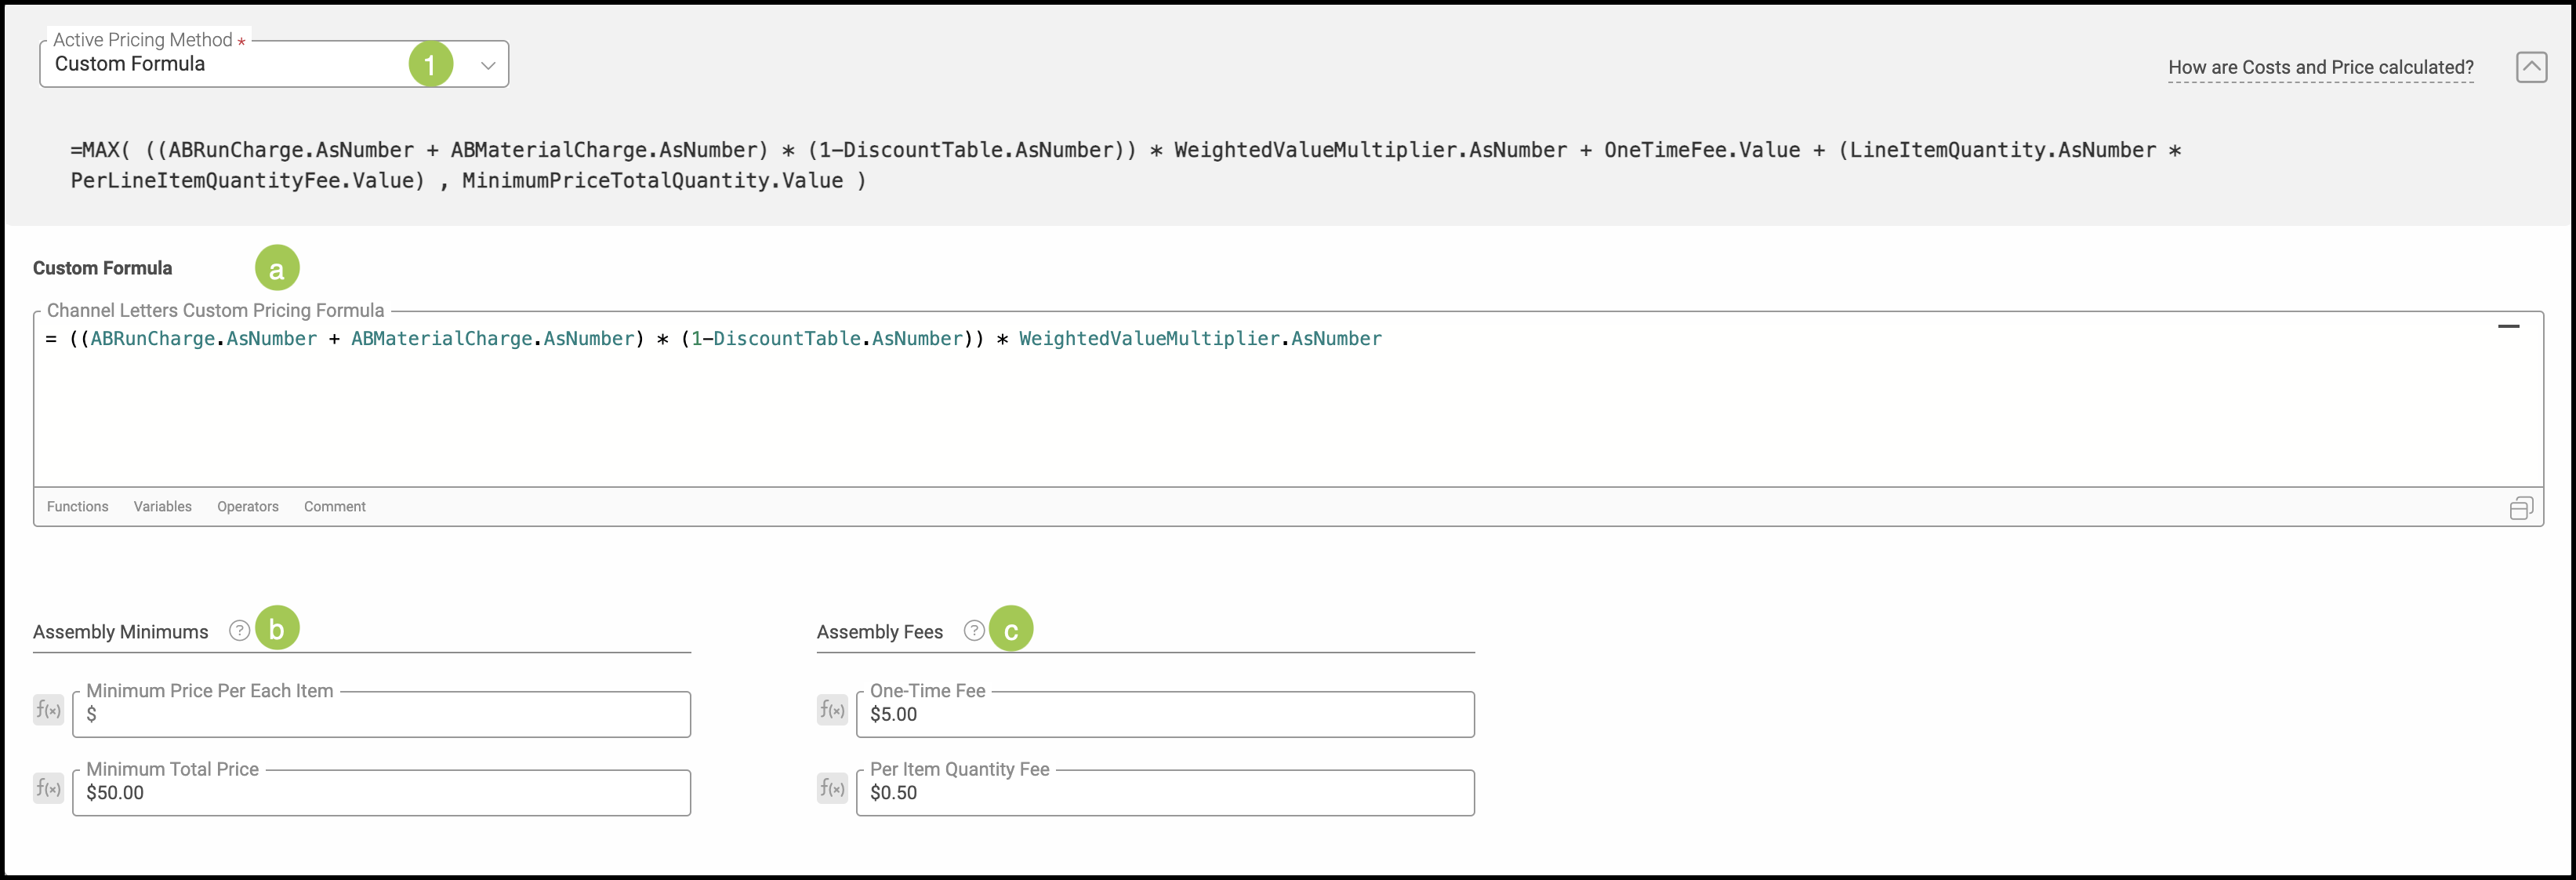This screenshot has width=2576, height=880.
Task: Open the Functions menu in formula editor
Action: [x=77, y=507]
